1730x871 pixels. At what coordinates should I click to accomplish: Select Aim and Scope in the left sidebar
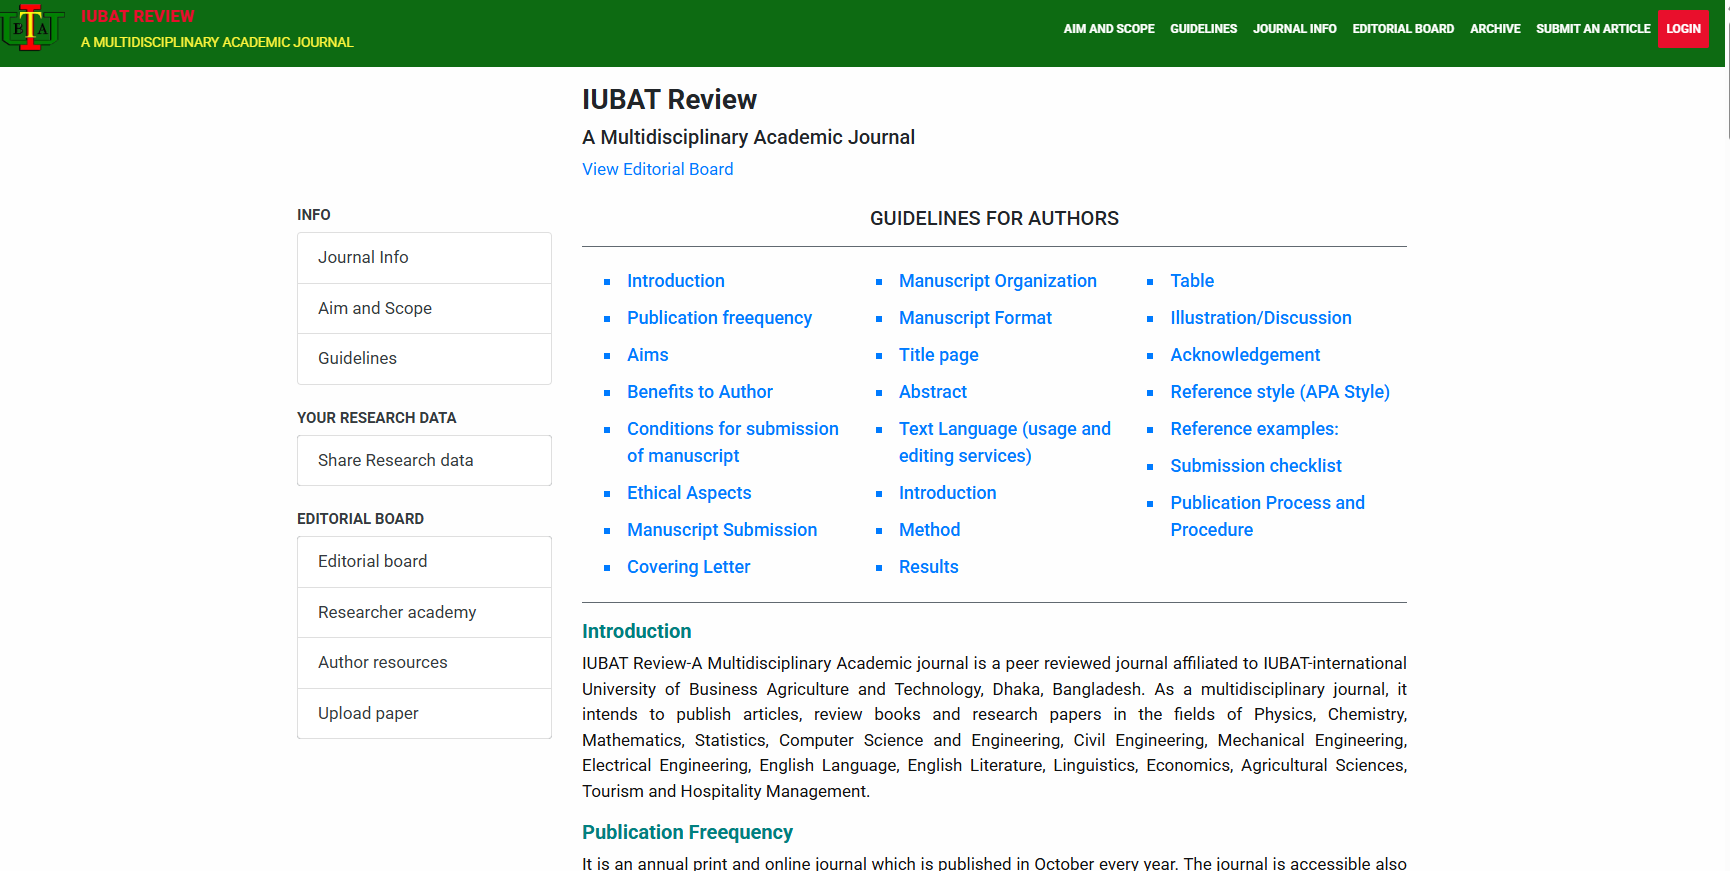[424, 308]
